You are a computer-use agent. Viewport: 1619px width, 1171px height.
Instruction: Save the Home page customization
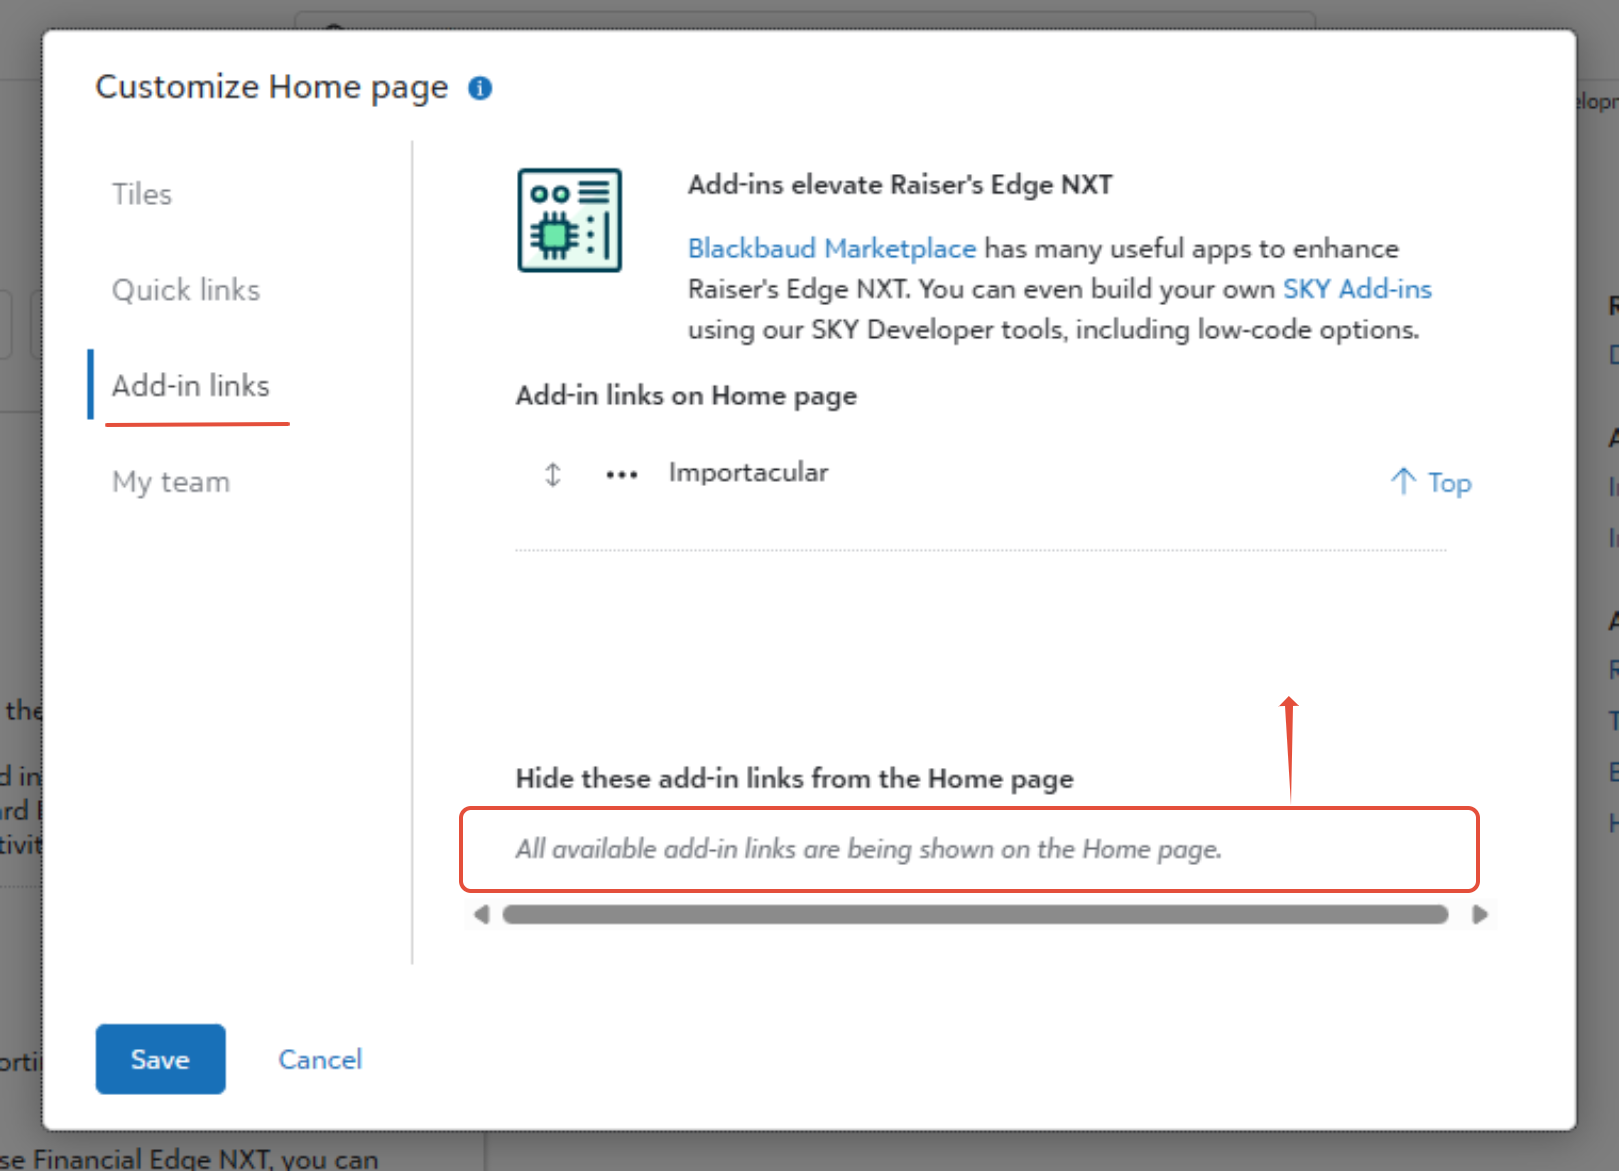pos(160,1059)
